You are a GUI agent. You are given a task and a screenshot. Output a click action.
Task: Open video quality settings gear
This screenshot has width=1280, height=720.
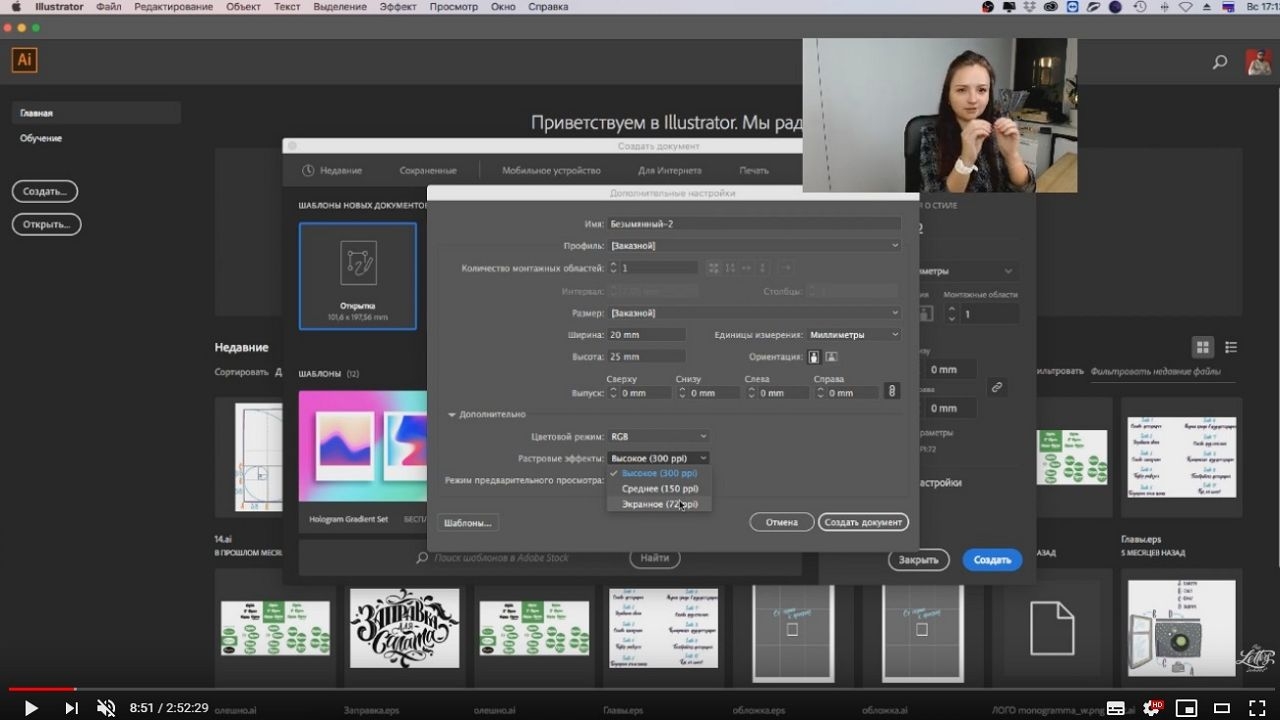pyautogui.click(x=1151, y=708)
